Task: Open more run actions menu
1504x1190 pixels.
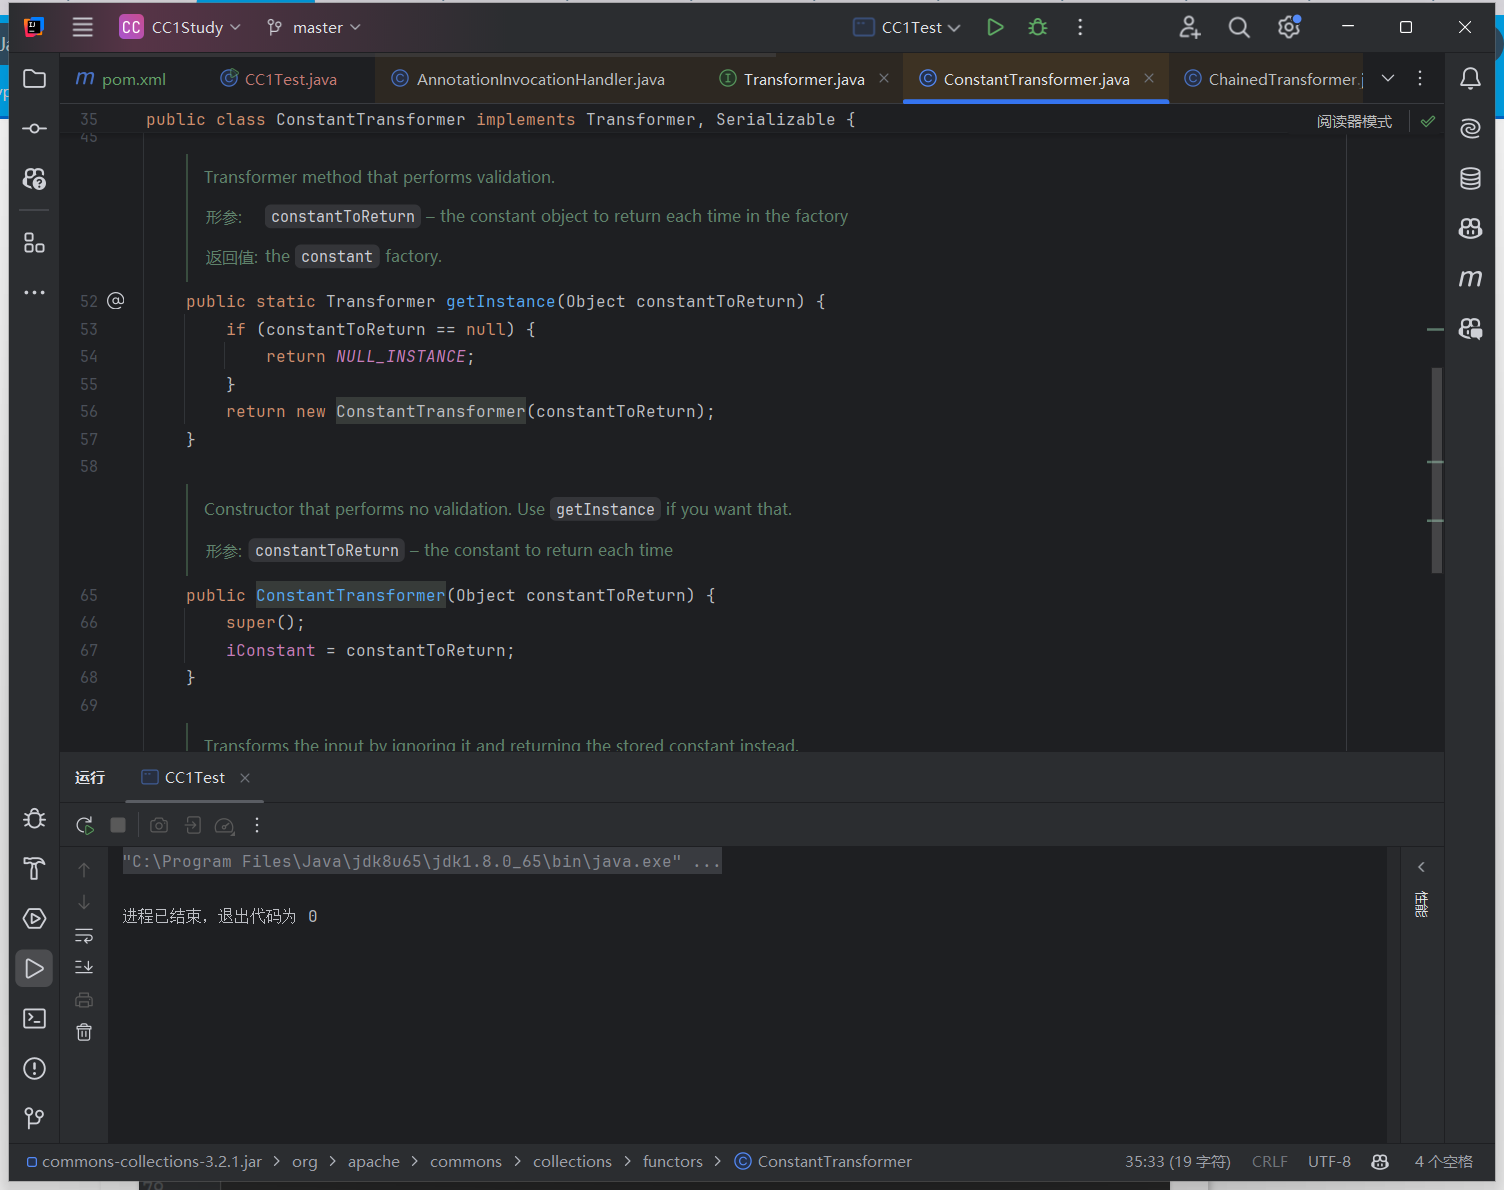Action: pyautogui.click(x=1080, y=28)
